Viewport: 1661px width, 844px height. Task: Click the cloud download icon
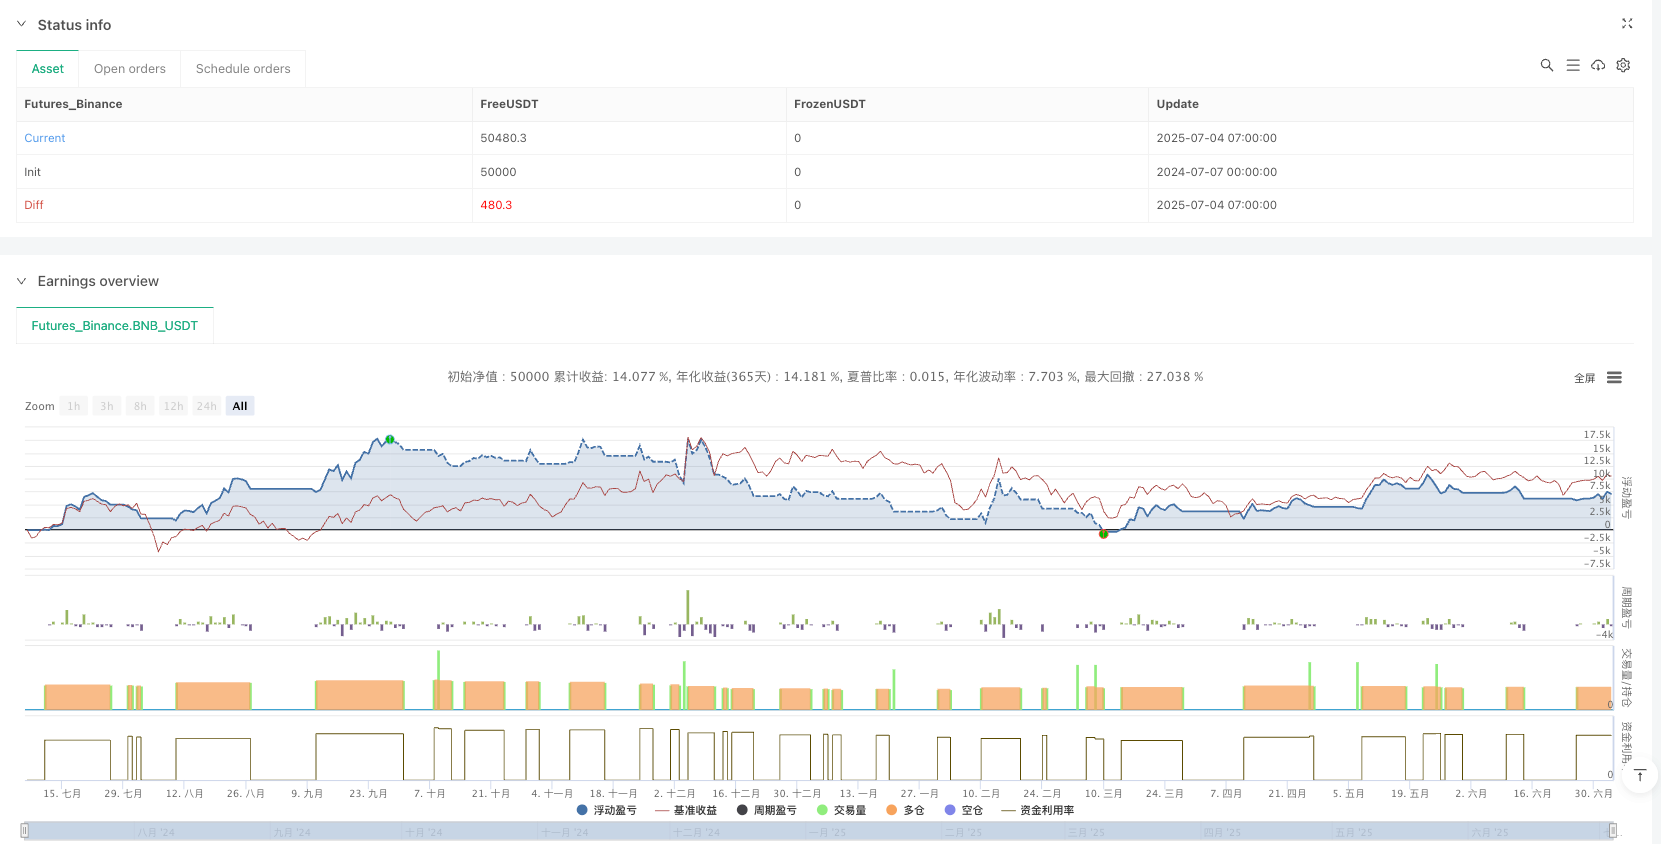click(1598, 65)
